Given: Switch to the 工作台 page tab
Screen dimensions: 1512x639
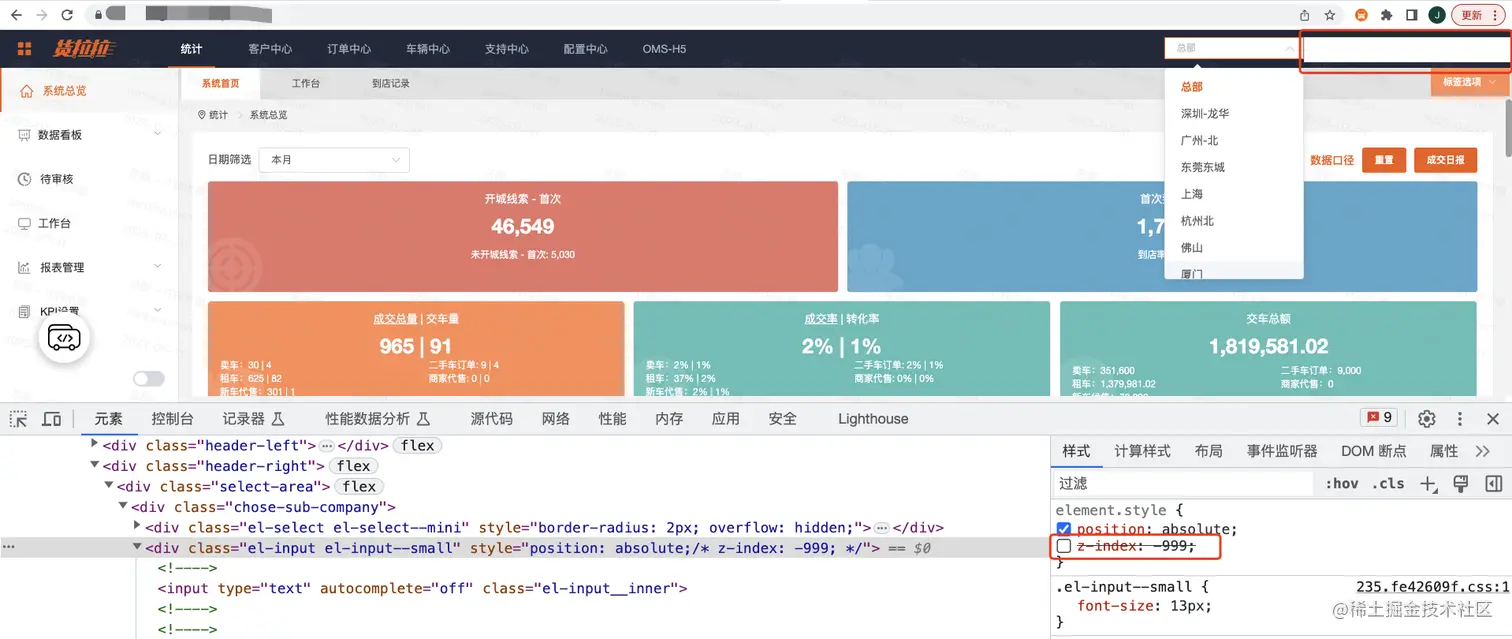Looking at the screenshot, I should pos(306,84).
